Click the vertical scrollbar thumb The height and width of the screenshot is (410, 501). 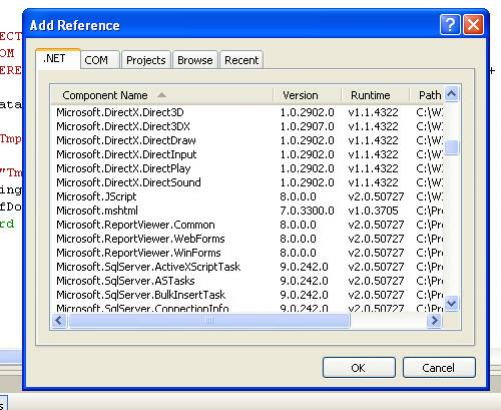(x=452, y=147)
